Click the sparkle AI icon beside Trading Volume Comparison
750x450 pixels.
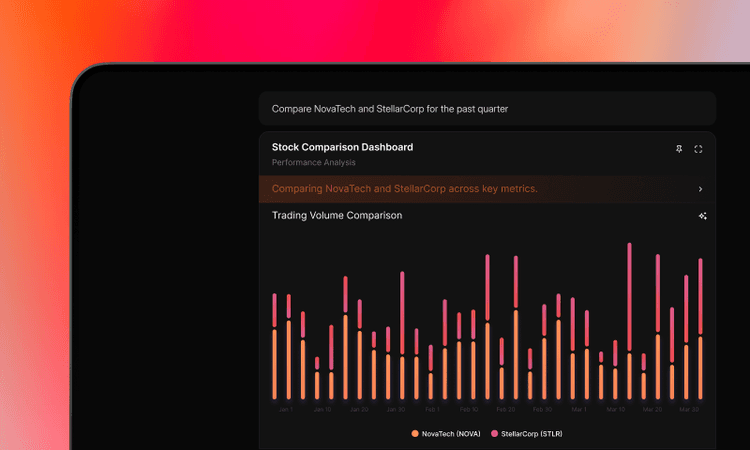(x=702, y=216)
